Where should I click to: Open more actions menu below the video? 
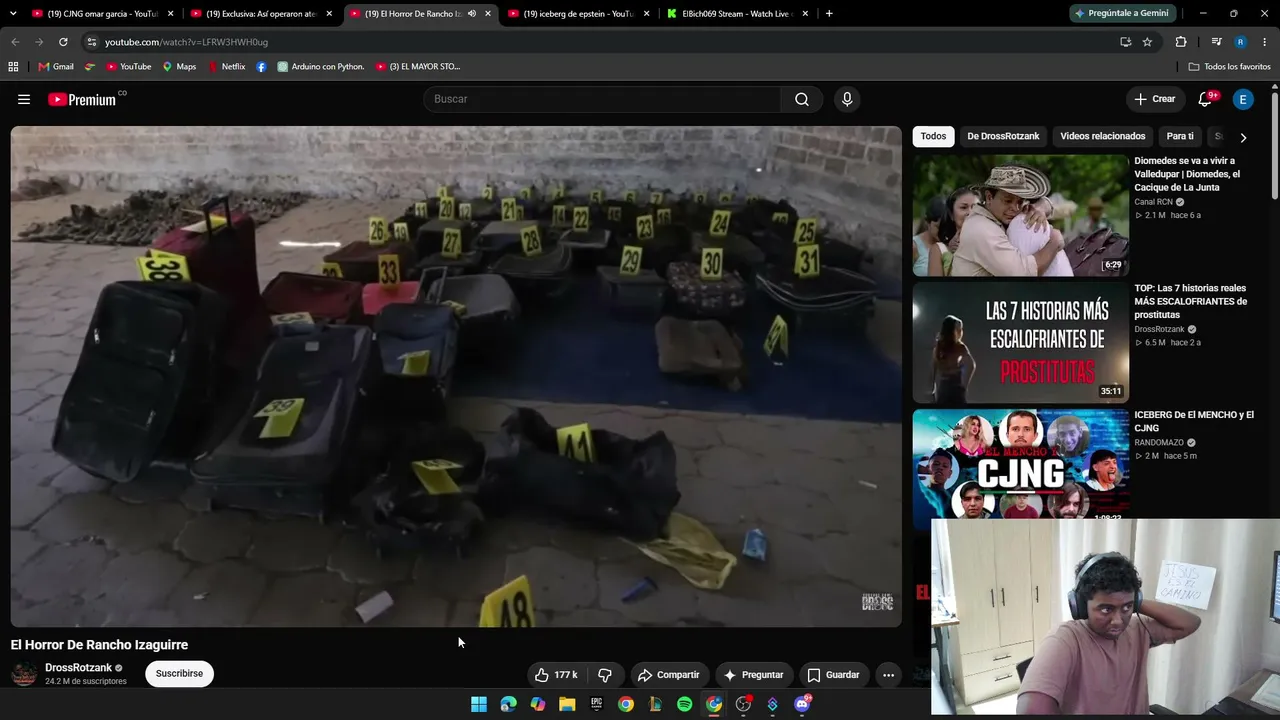pos(888,675)
